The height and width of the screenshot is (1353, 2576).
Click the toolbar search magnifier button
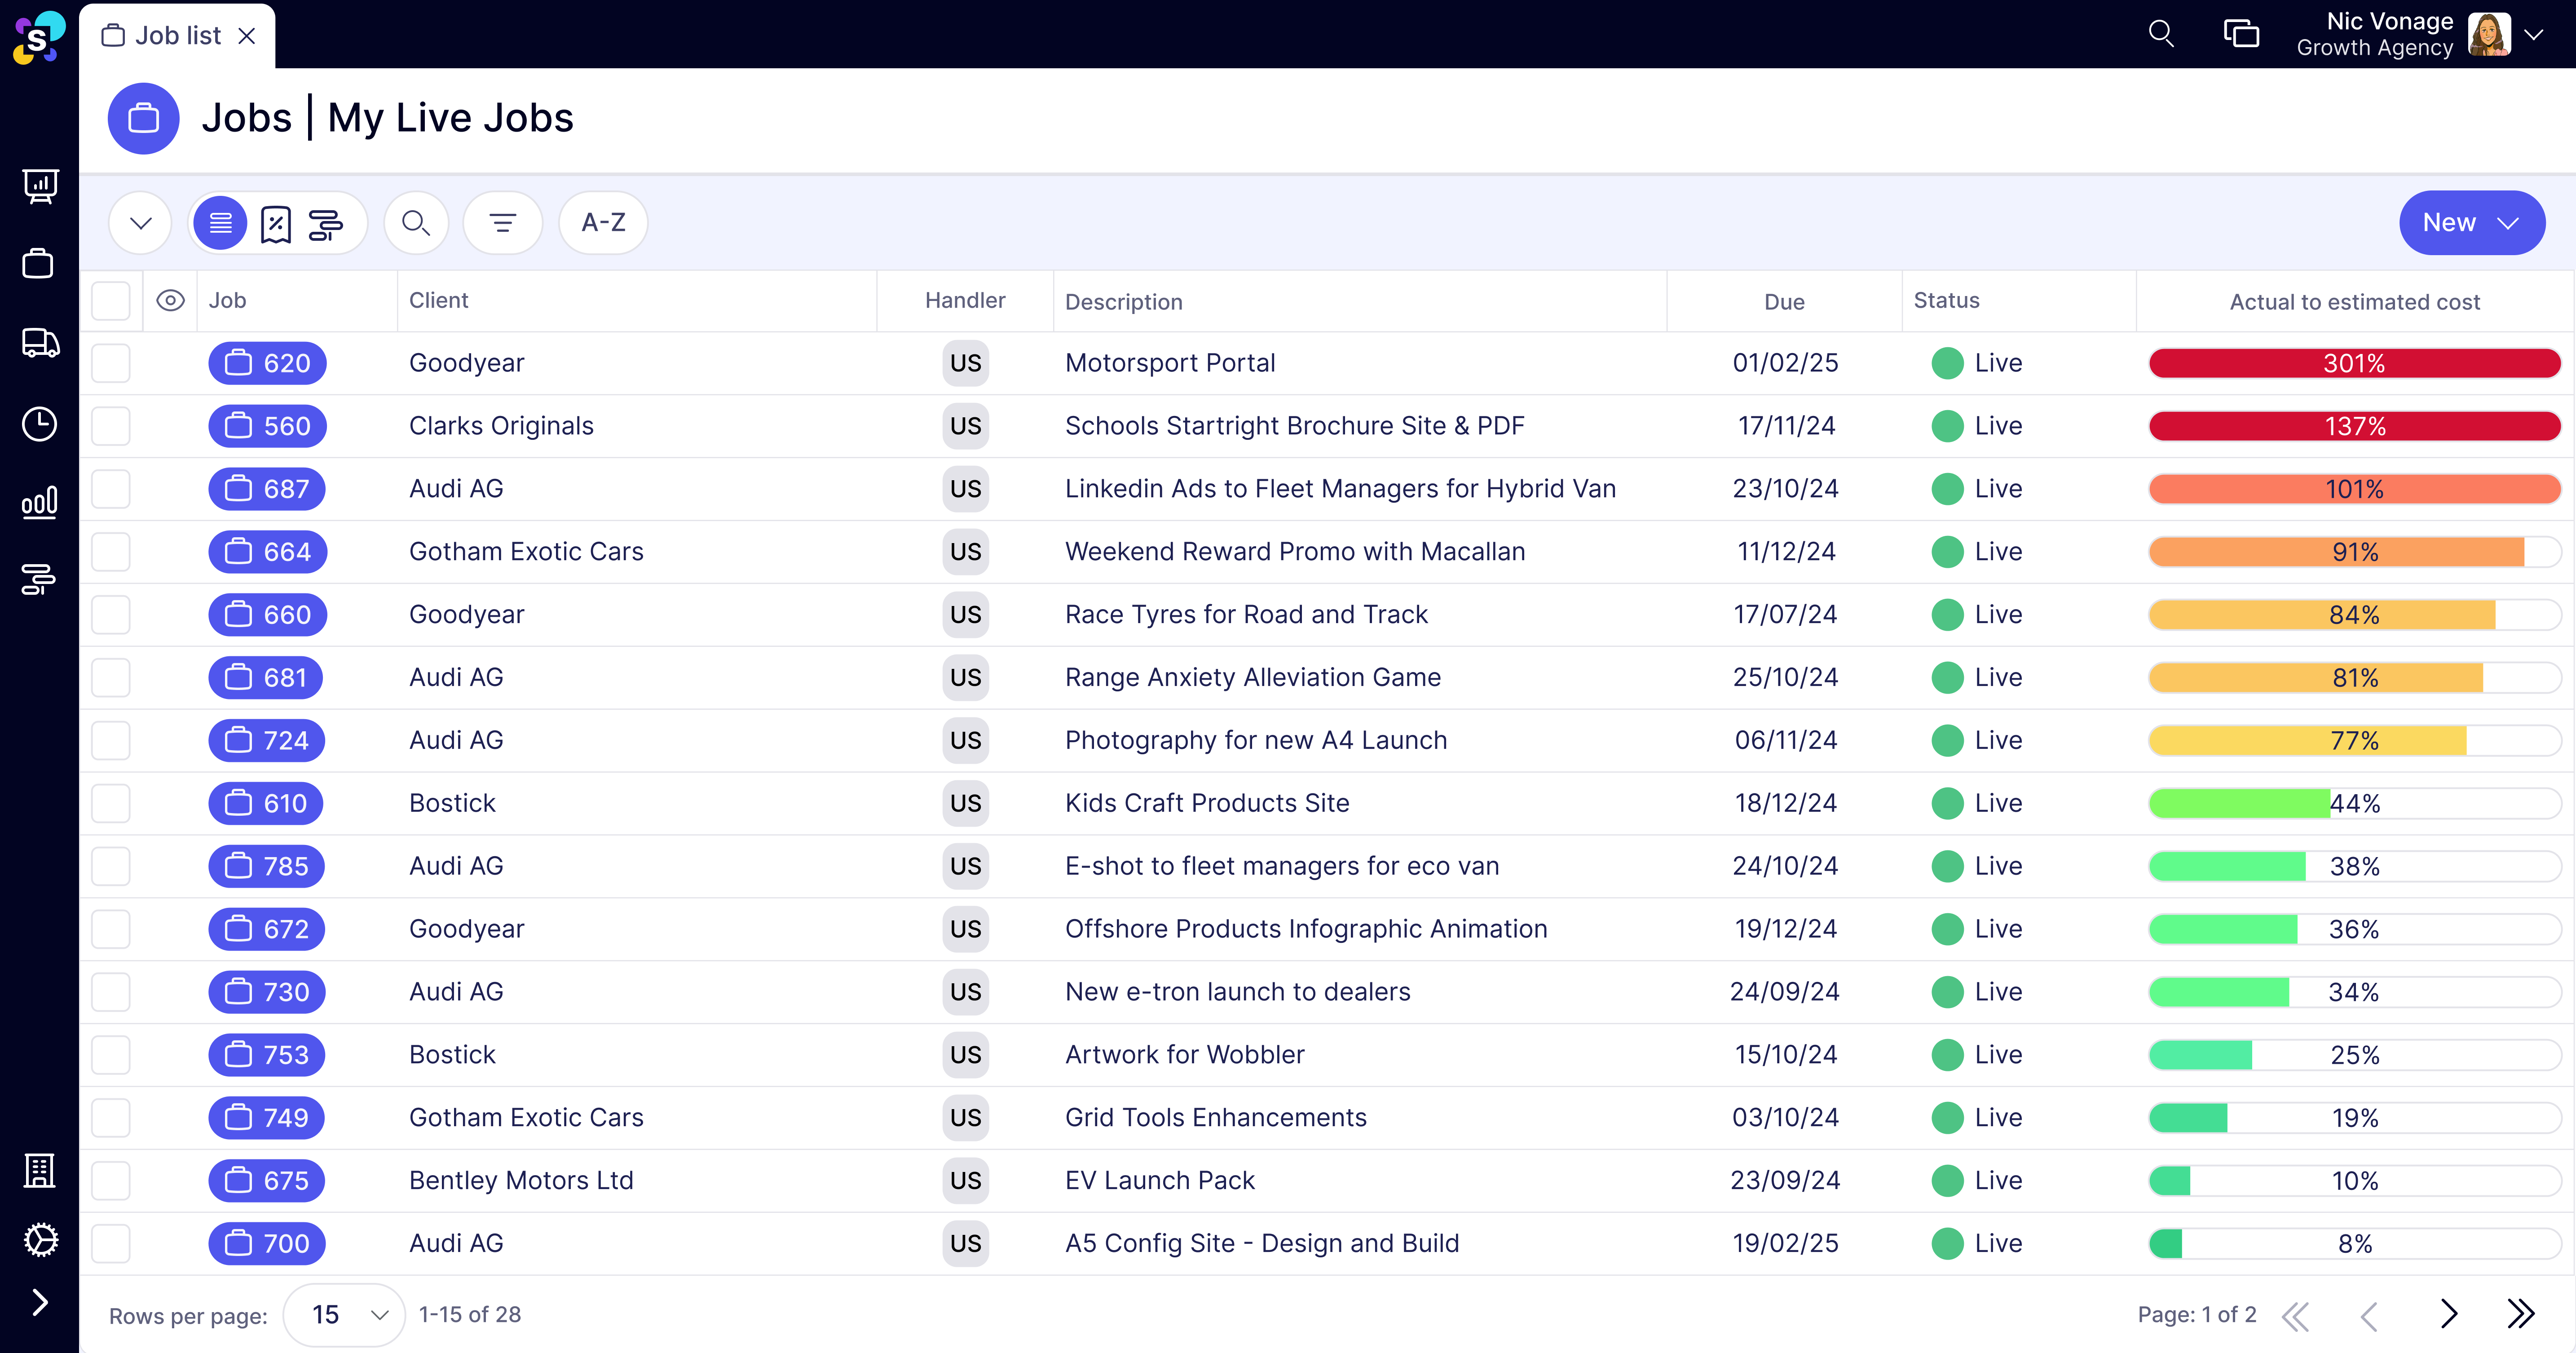tap(416, 223)
